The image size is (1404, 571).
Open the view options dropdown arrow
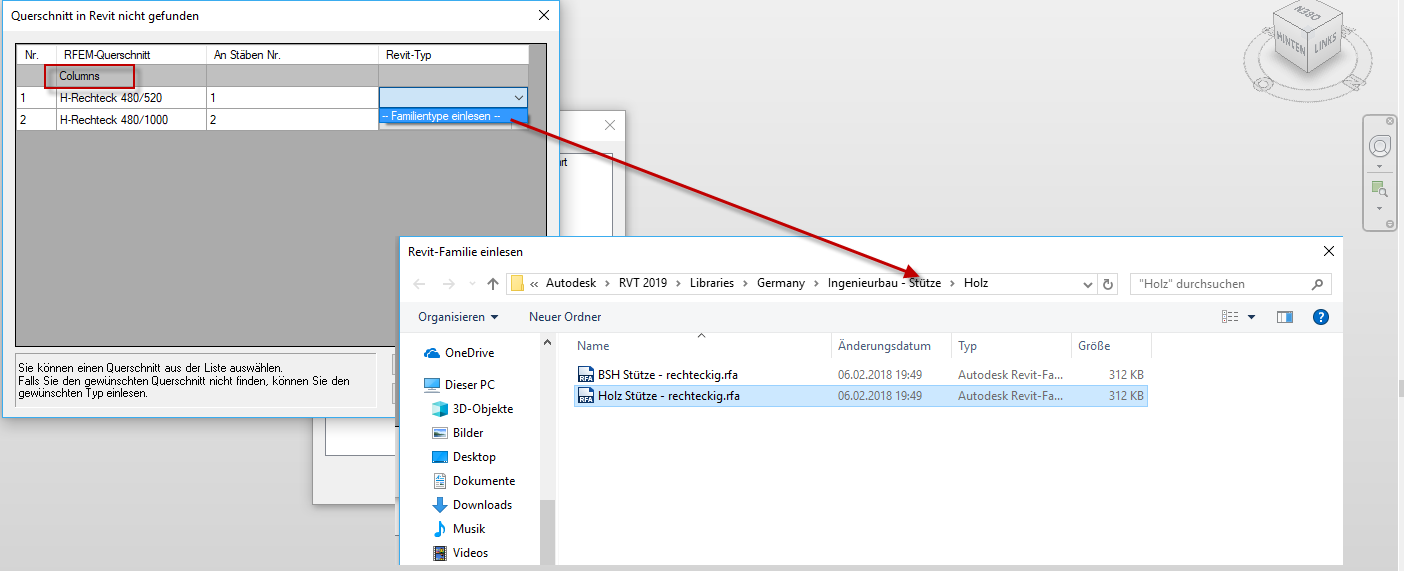coord(1251,317)
